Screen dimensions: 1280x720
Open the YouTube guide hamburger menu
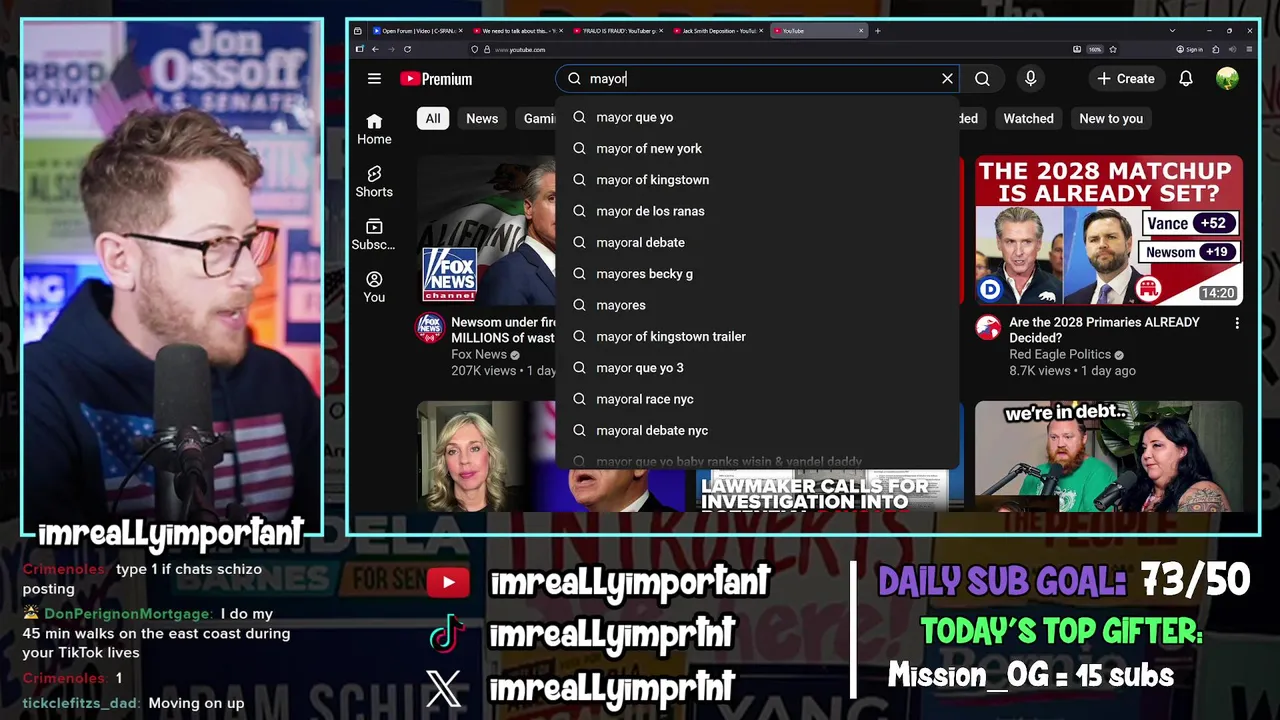tap(374, 79)
